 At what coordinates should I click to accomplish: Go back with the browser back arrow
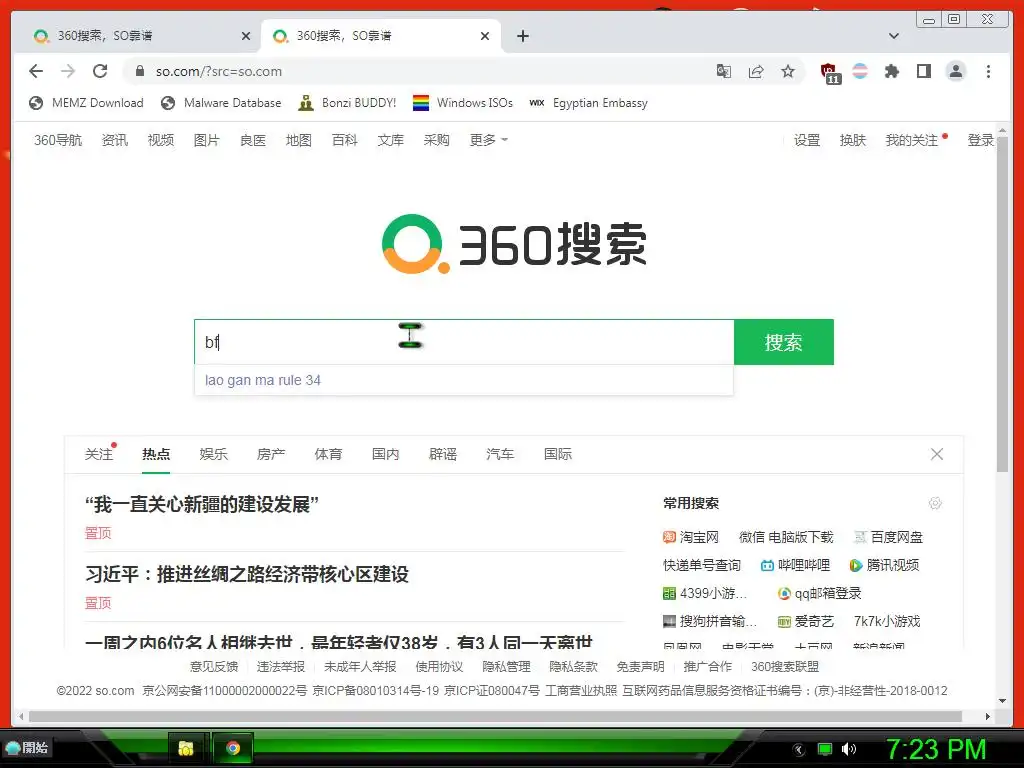pos(36,71)
